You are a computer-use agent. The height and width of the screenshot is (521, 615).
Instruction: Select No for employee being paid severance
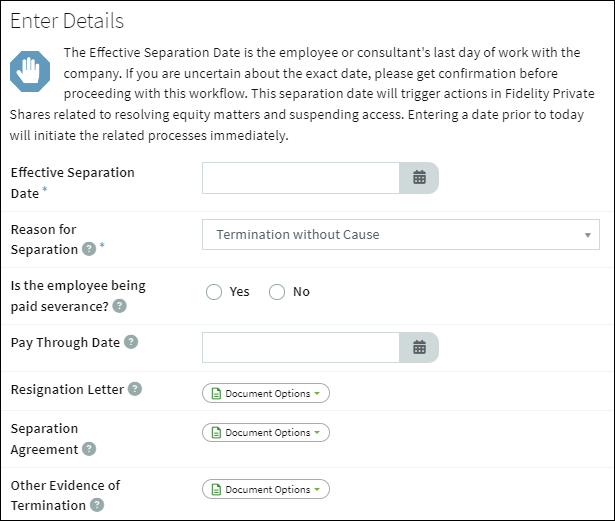click(x=277, y=292)
